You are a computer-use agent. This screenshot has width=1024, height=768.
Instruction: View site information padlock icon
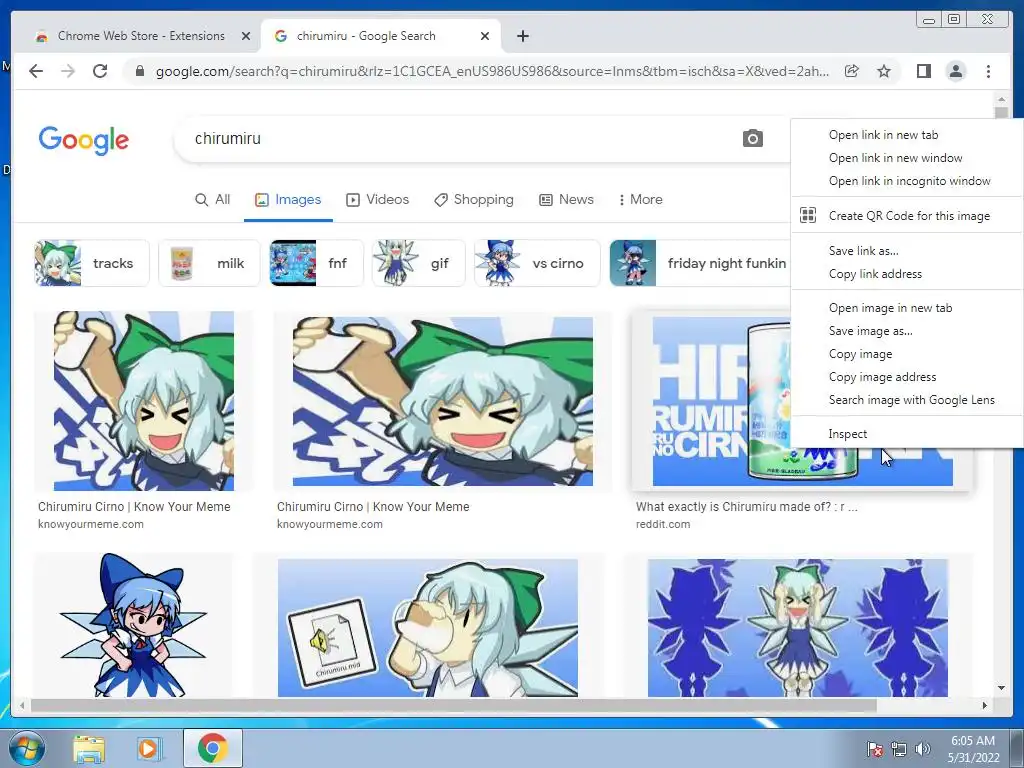[139, 71]
